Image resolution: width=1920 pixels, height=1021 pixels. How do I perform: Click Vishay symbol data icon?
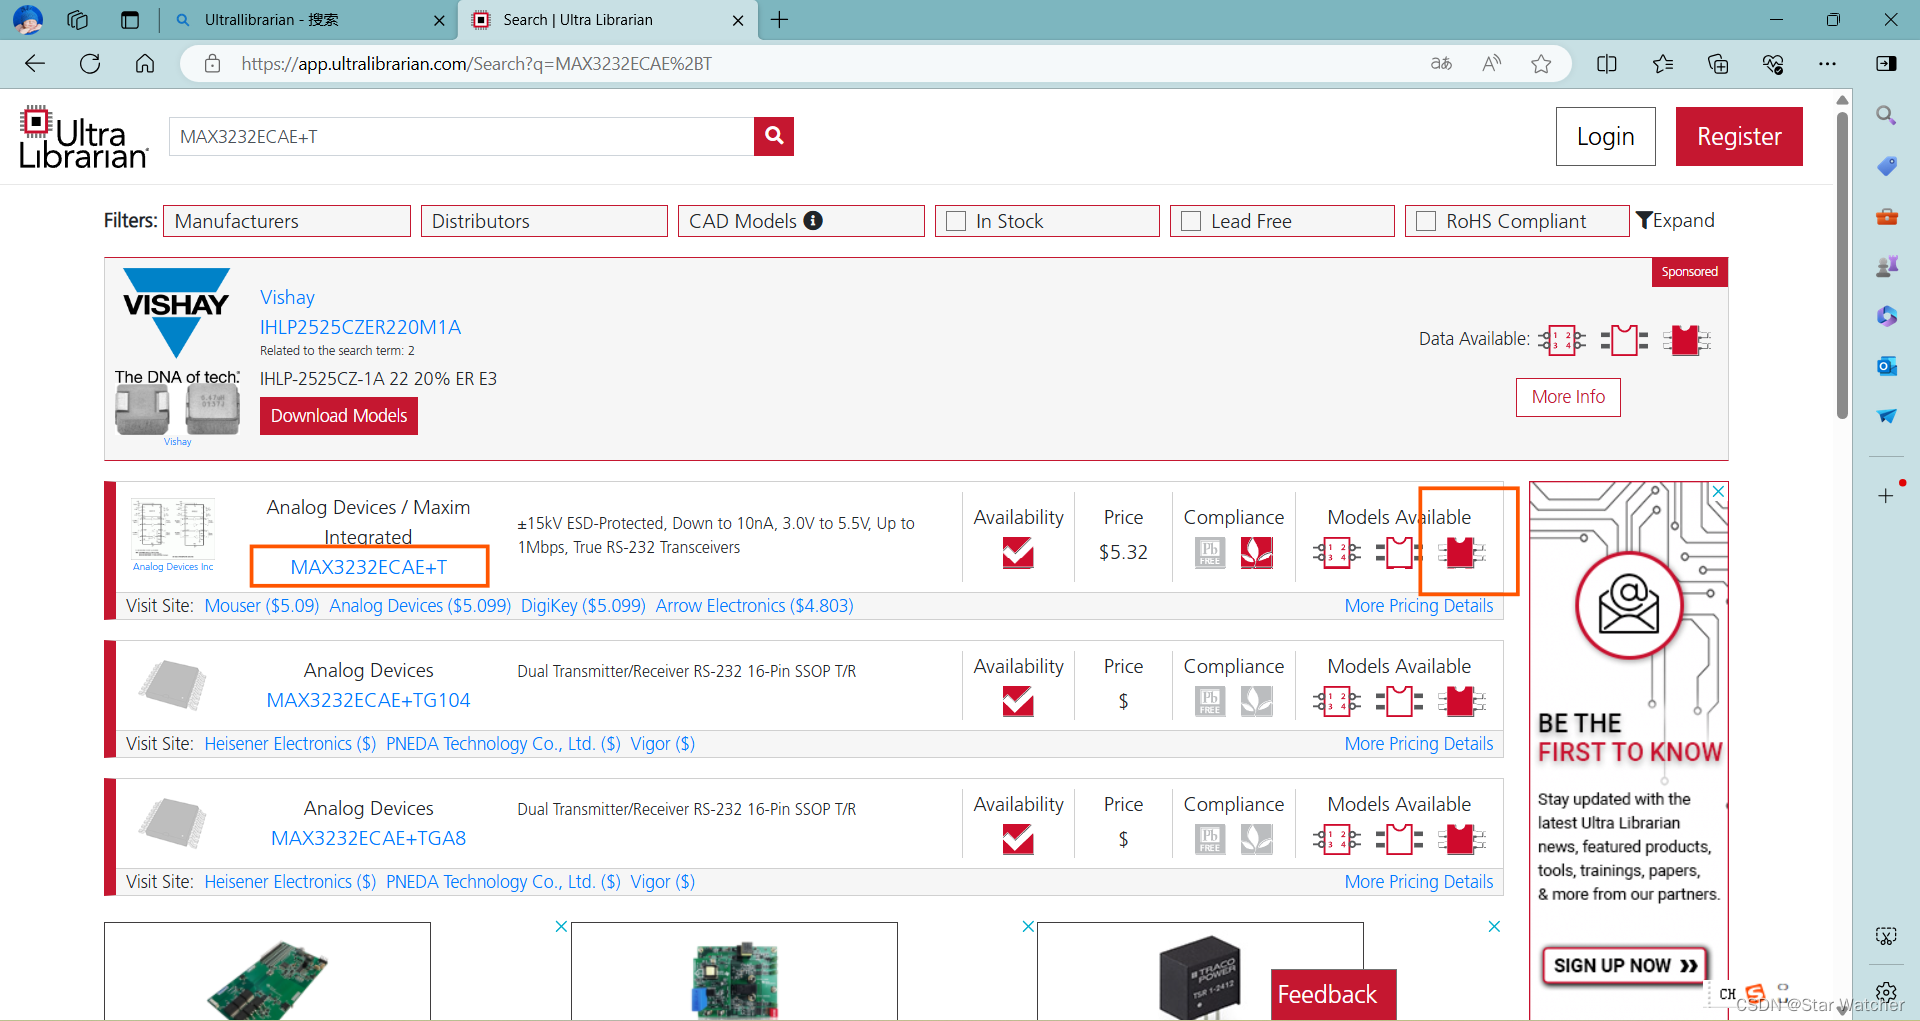click(x=1562, y=340)
